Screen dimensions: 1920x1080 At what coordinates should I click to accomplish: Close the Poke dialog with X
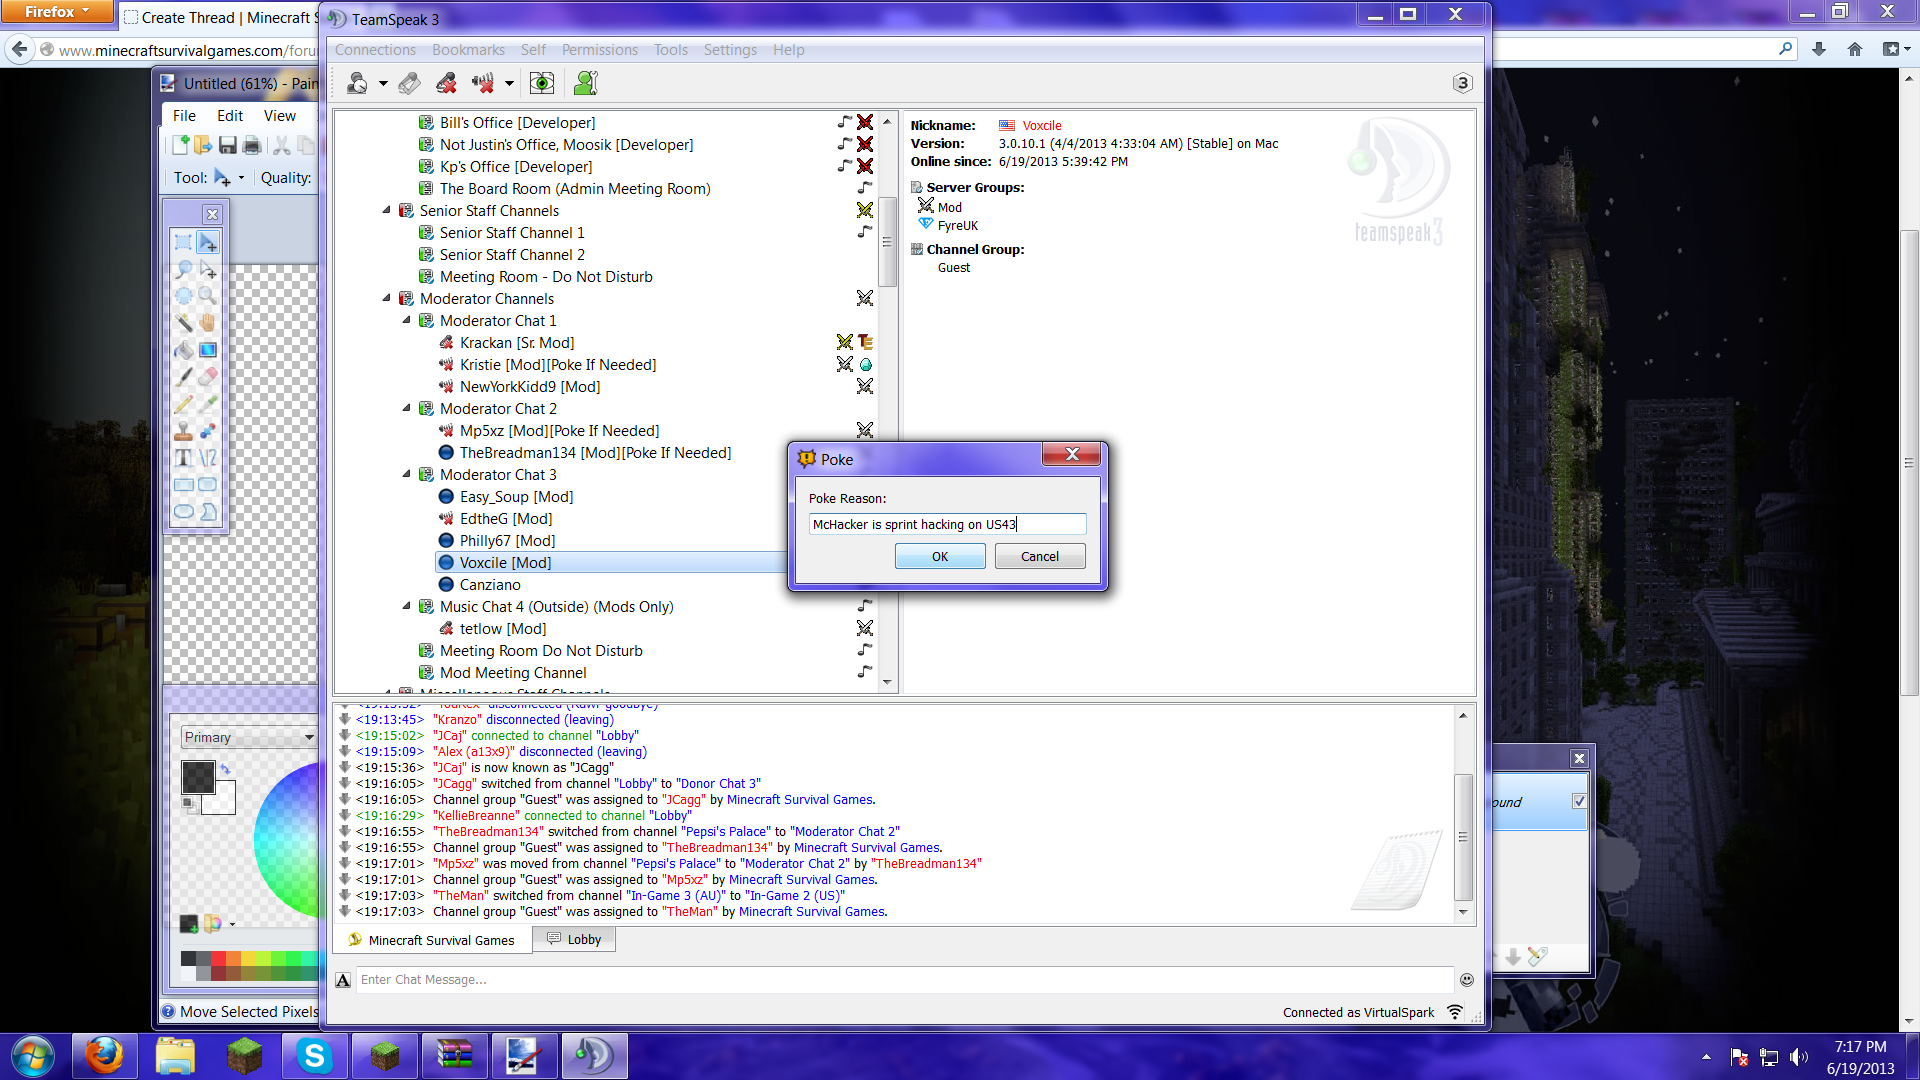click(1071, 455)
